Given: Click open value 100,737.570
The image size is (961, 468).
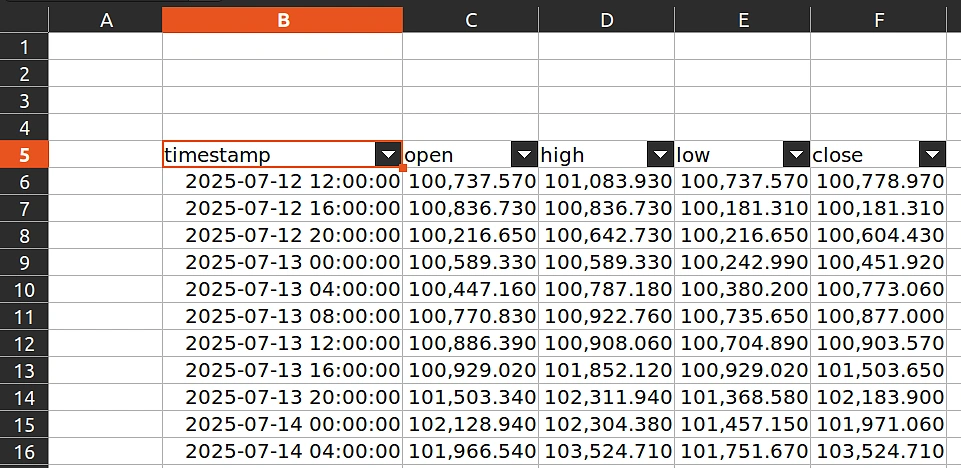Looking at the screenshot, I should point(470,181).
